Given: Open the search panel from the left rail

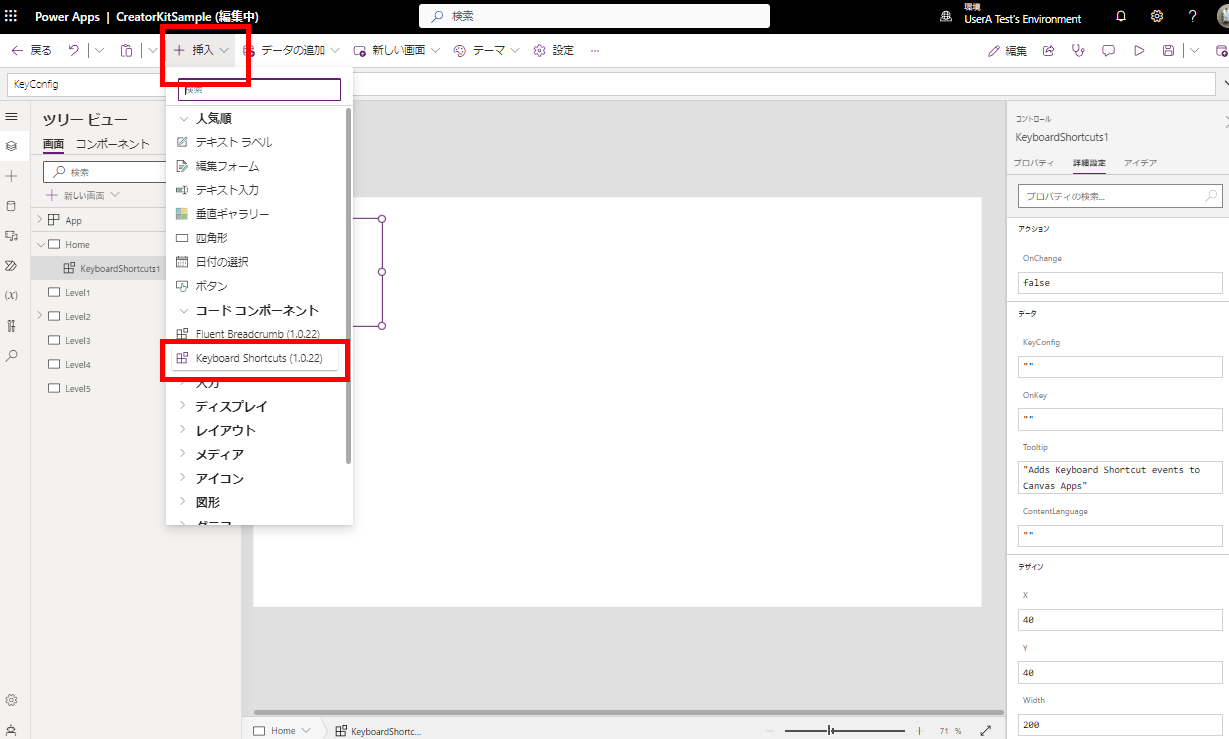Looking at the screenshot, I should coord(13,355).
